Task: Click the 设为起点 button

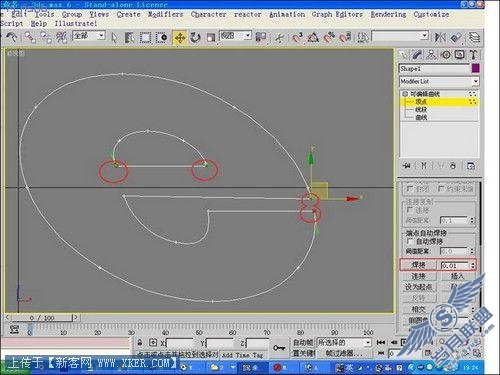Action: (x=418, y=287)
